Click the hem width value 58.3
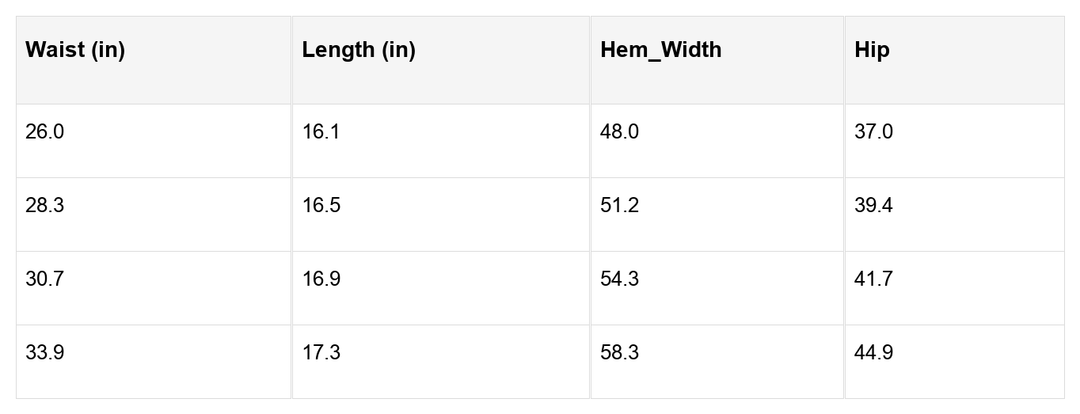 coord(619,353)
